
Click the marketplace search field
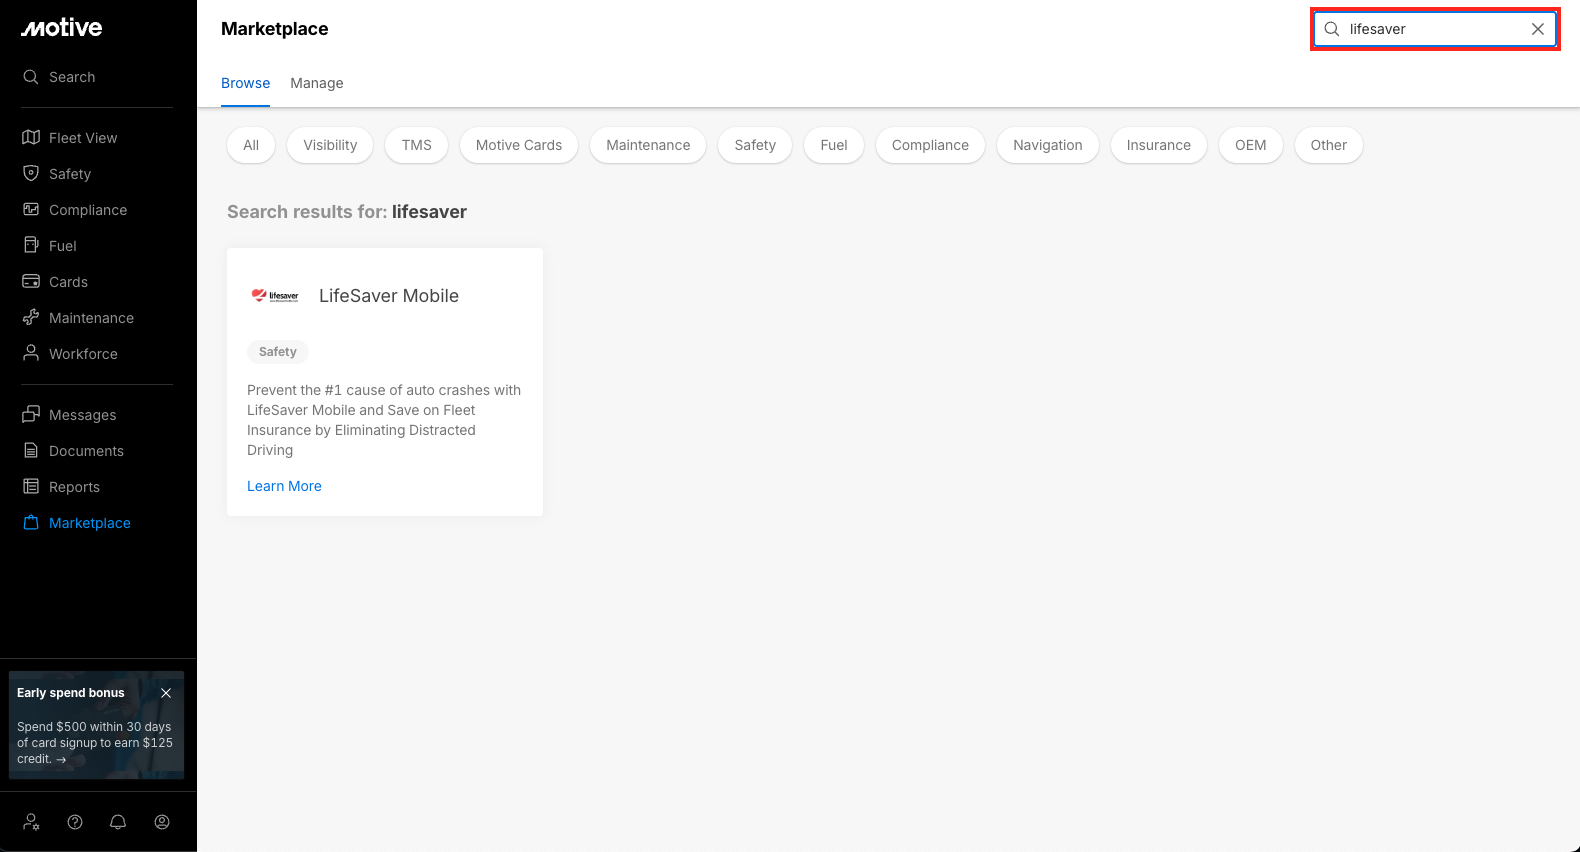1435,29
